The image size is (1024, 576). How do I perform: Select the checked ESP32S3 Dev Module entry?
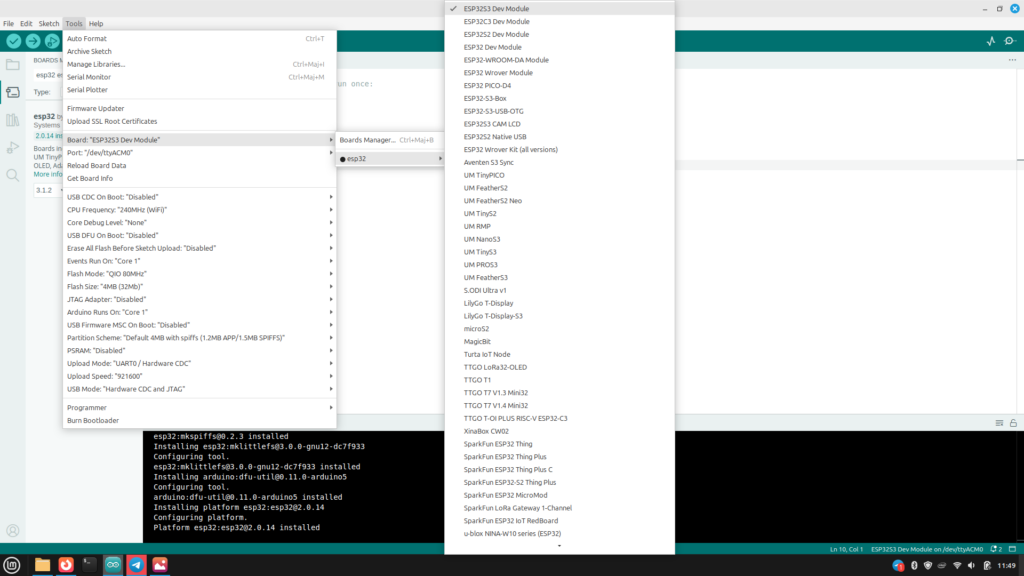pos(560,8)
